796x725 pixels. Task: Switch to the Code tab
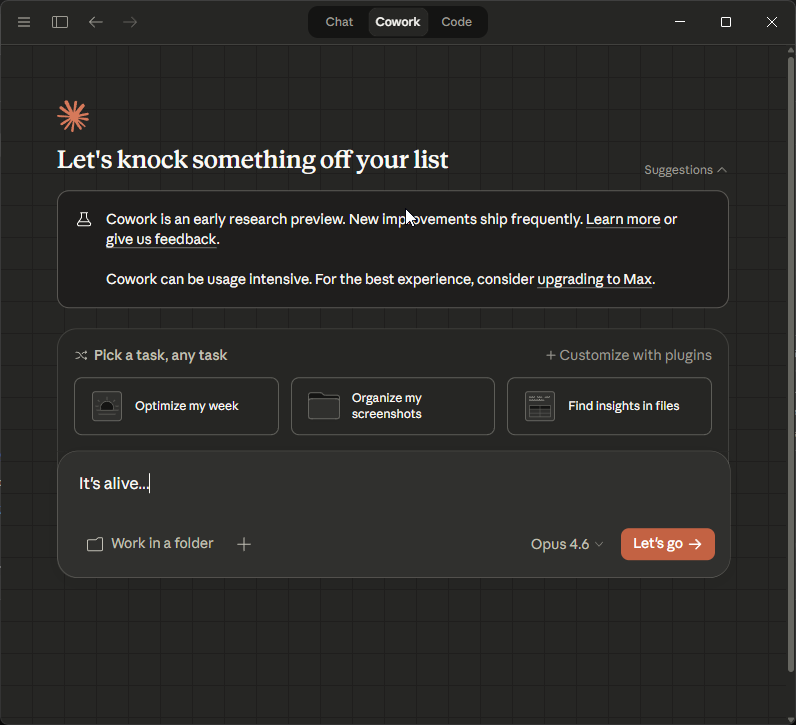coord(456,22)
